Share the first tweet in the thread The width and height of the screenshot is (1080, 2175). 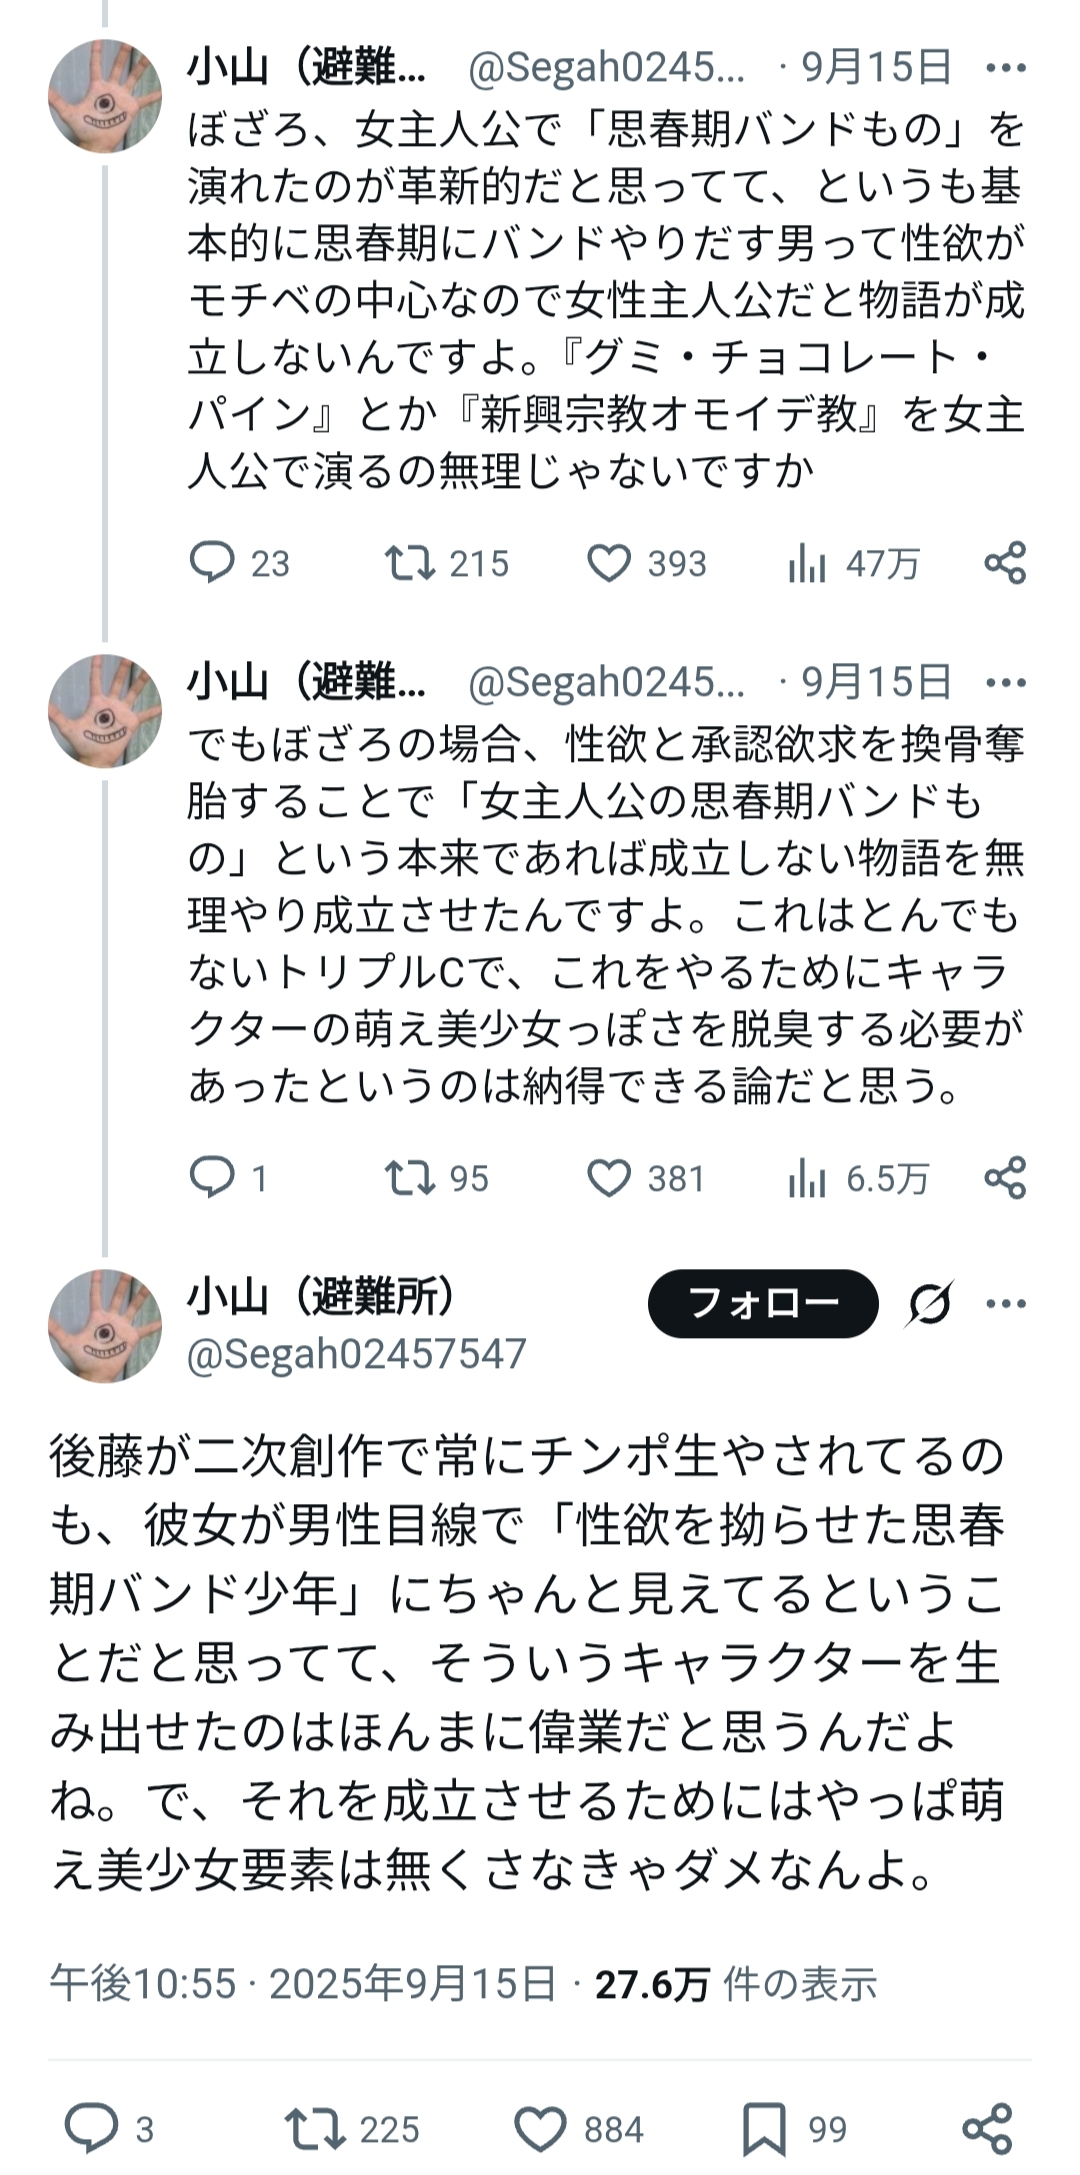[x=1005, y=563]
